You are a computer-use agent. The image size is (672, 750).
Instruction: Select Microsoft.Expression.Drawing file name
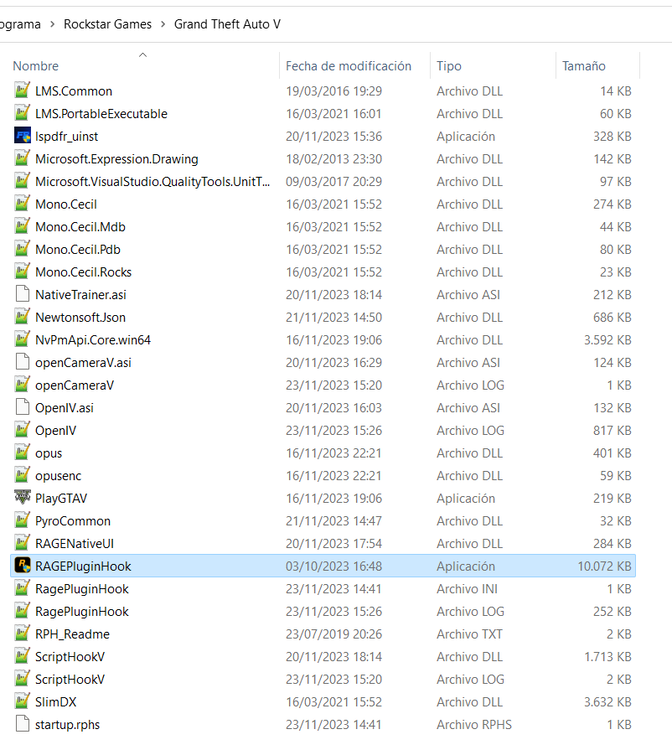pyautogui.click(x=117, y=159)
